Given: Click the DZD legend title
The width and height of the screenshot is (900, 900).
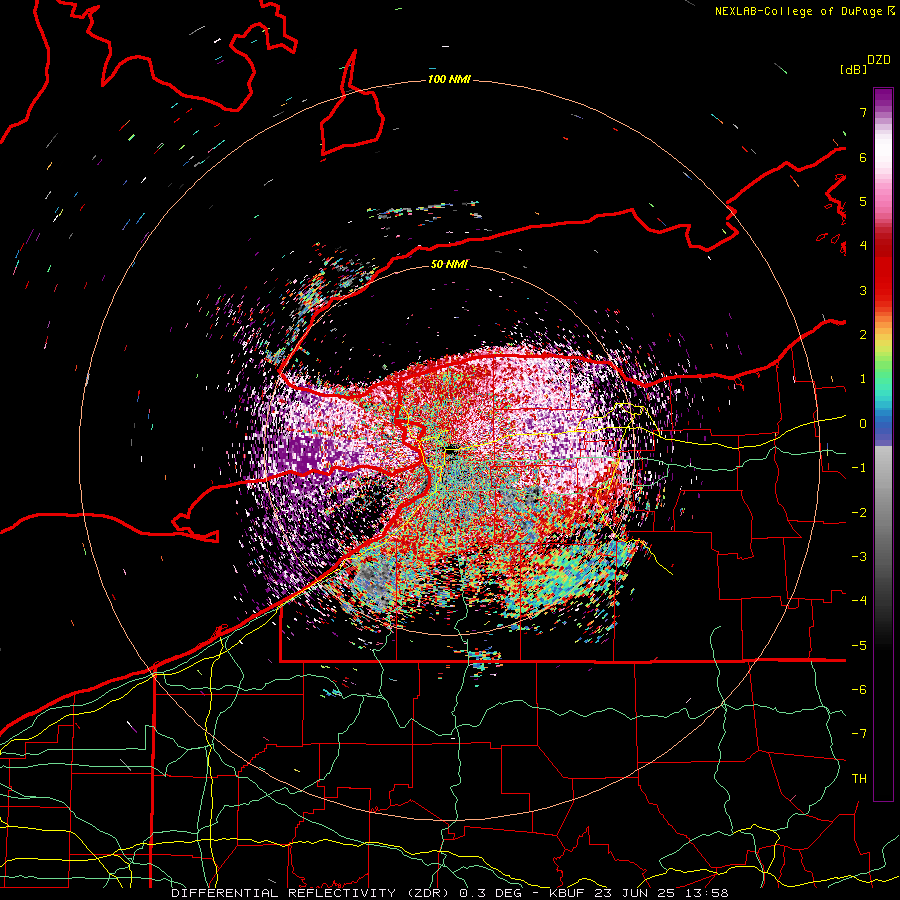Looking at the screenshot, I should 879,60.
